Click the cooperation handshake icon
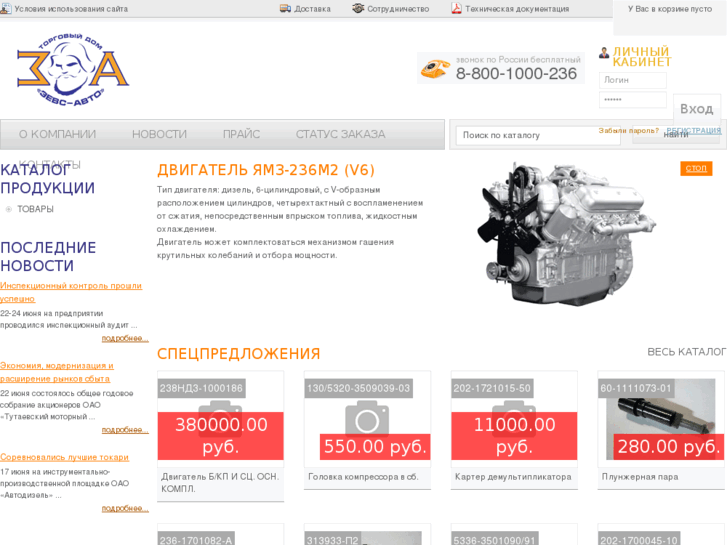The image size is (727, 545). click(358, 8)
